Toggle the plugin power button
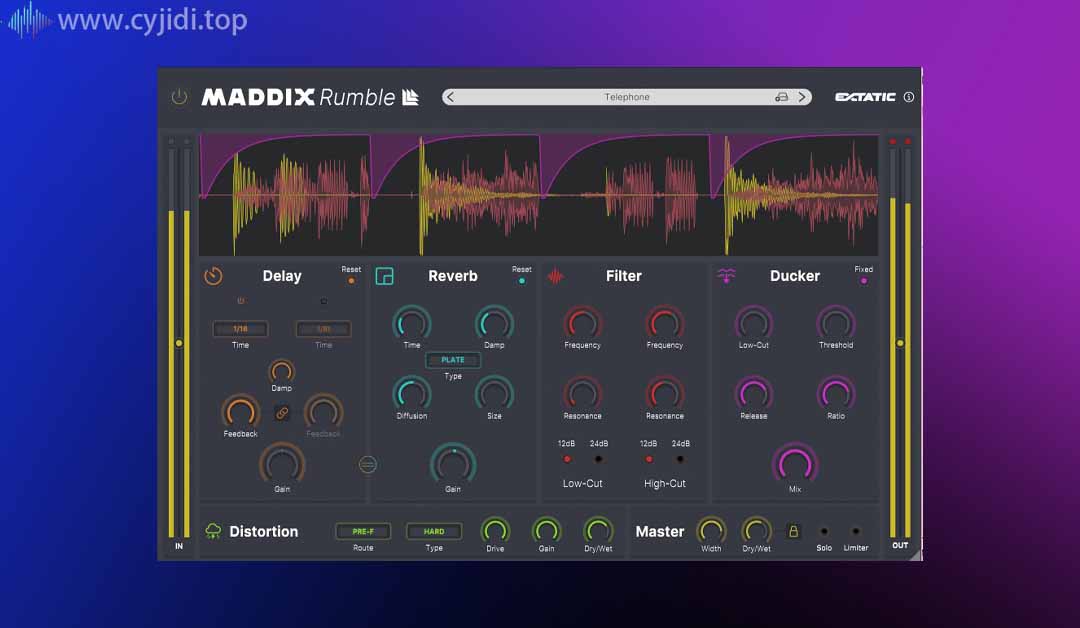Viewport: 1080px width, 628px height. tap(179, 97)
